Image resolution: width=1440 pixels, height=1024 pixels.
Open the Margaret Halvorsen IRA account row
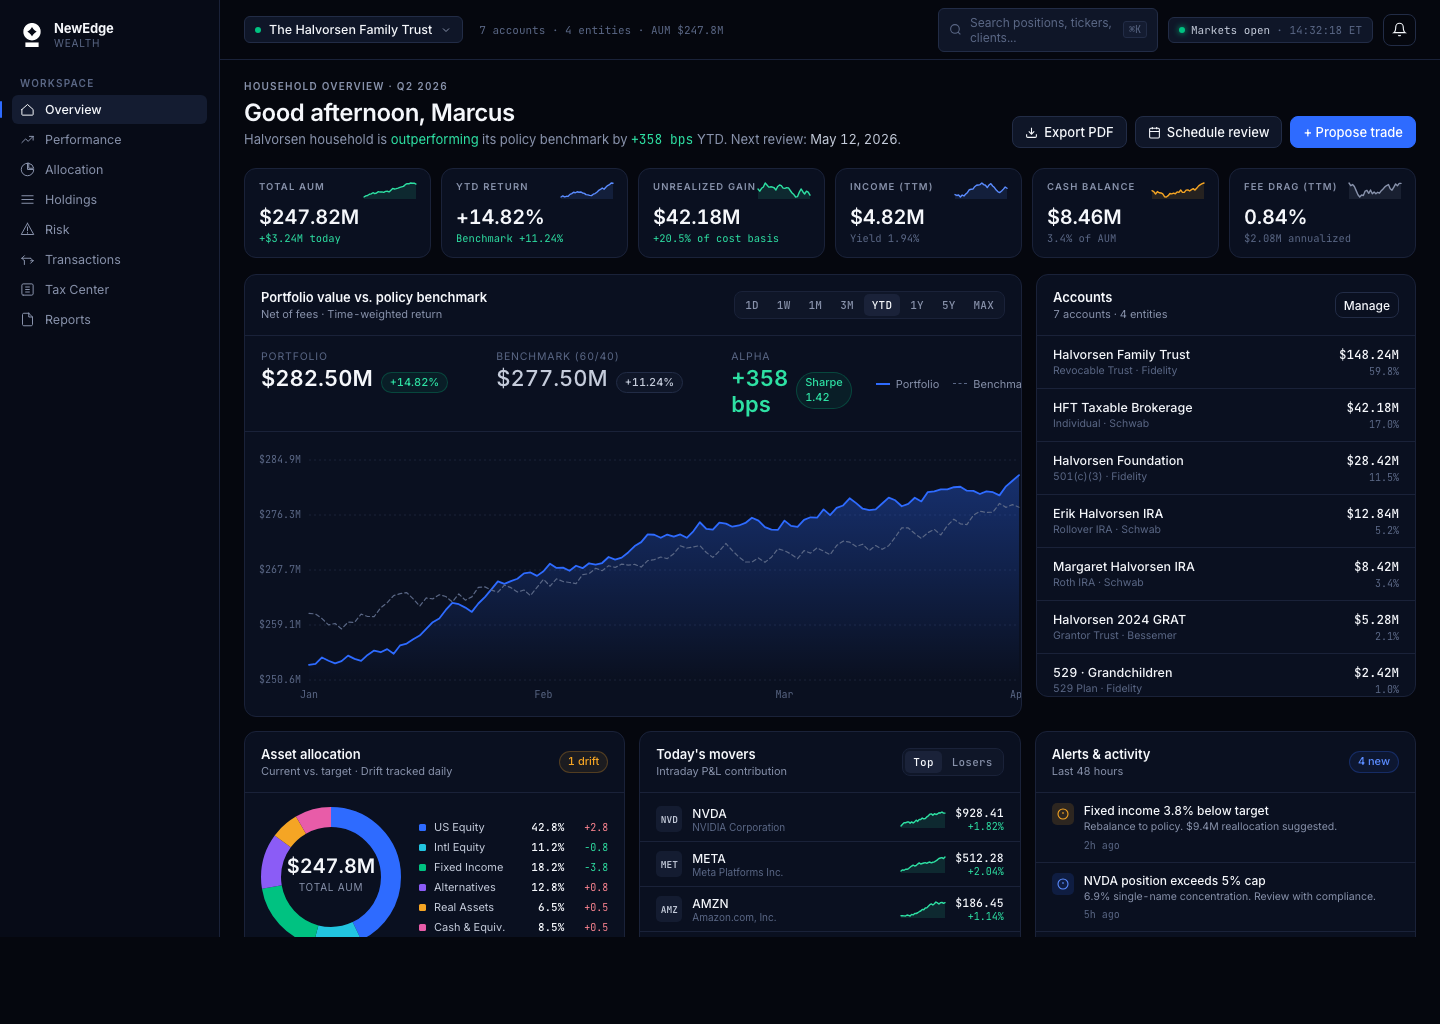click(1226, 574)
